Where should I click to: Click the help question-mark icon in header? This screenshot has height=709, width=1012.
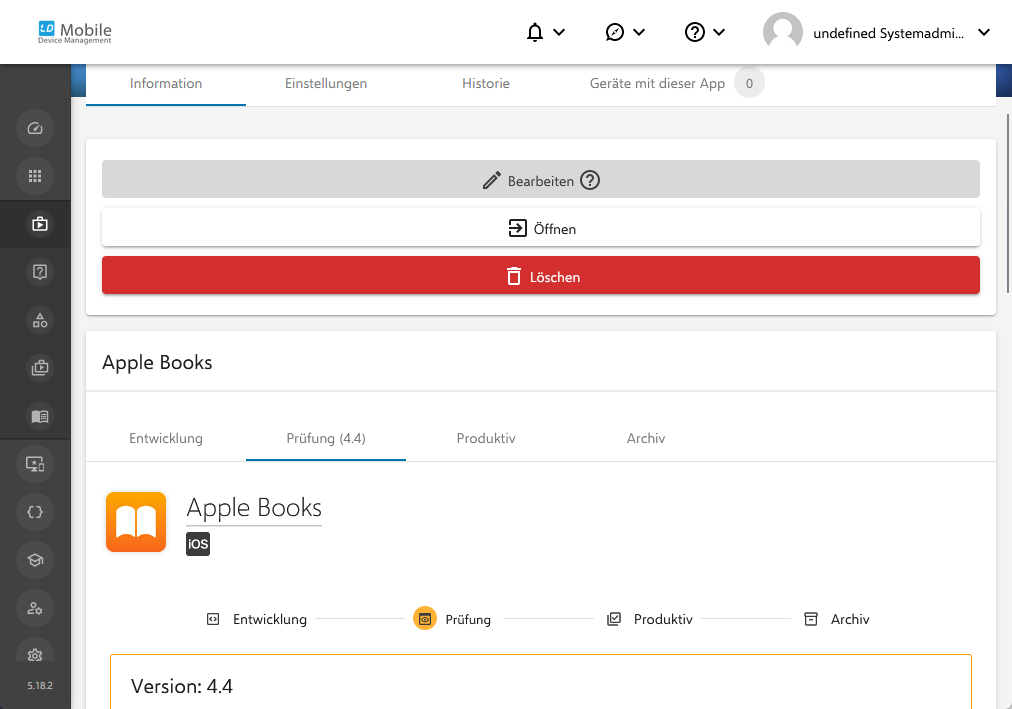[694, 32]
